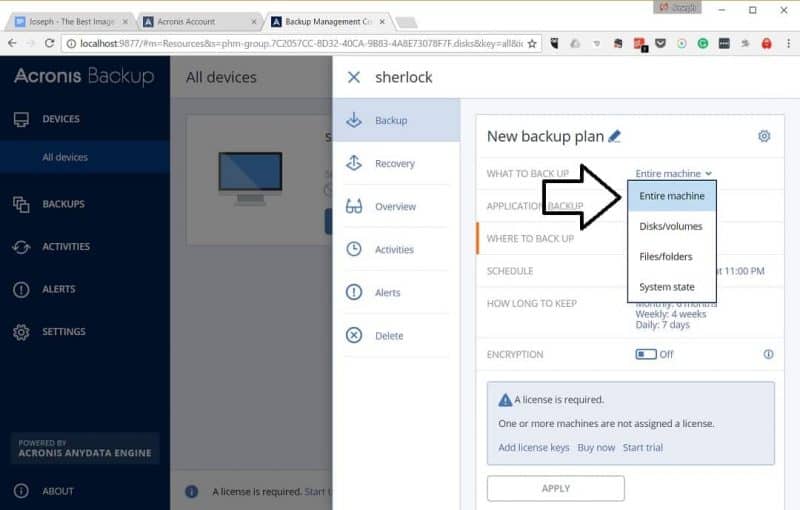Image resolution: width=800 pixels, height=510 pixels.
Task: Click the Delete circle-x icon
Action: click(354, 336)
